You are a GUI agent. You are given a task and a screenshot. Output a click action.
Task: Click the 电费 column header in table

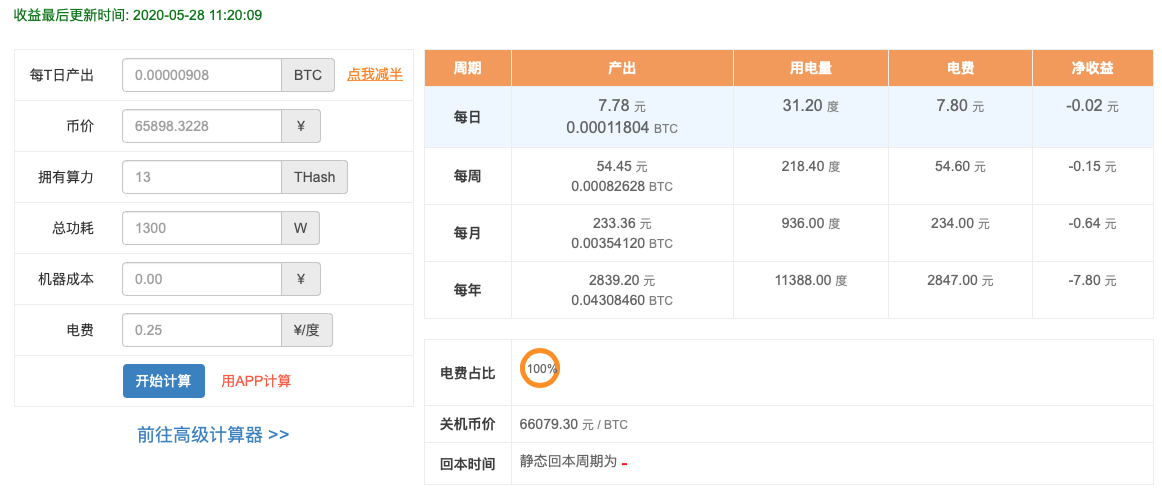[x=960, y=68]
